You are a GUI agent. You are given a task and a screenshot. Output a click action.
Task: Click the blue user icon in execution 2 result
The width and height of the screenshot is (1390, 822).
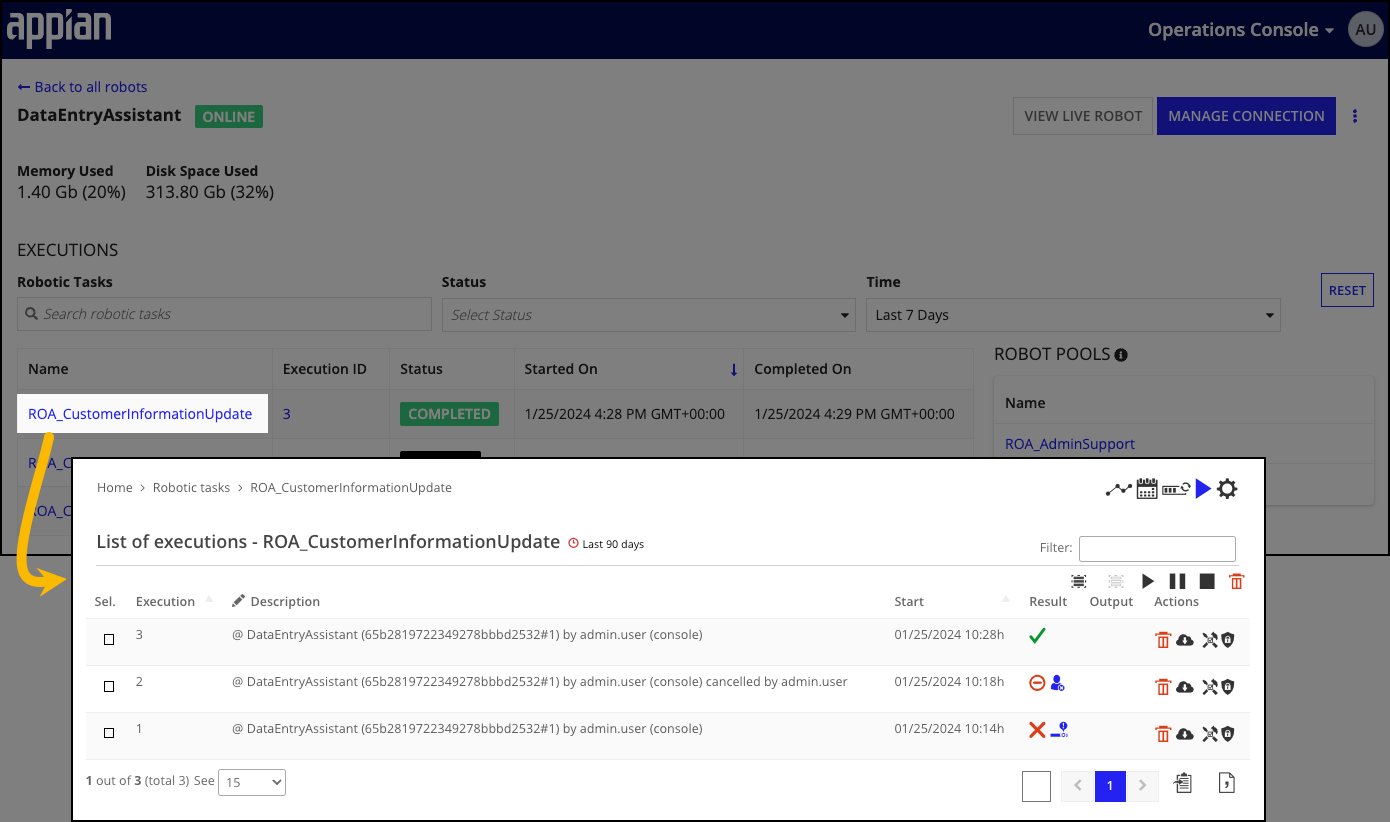1057,683
